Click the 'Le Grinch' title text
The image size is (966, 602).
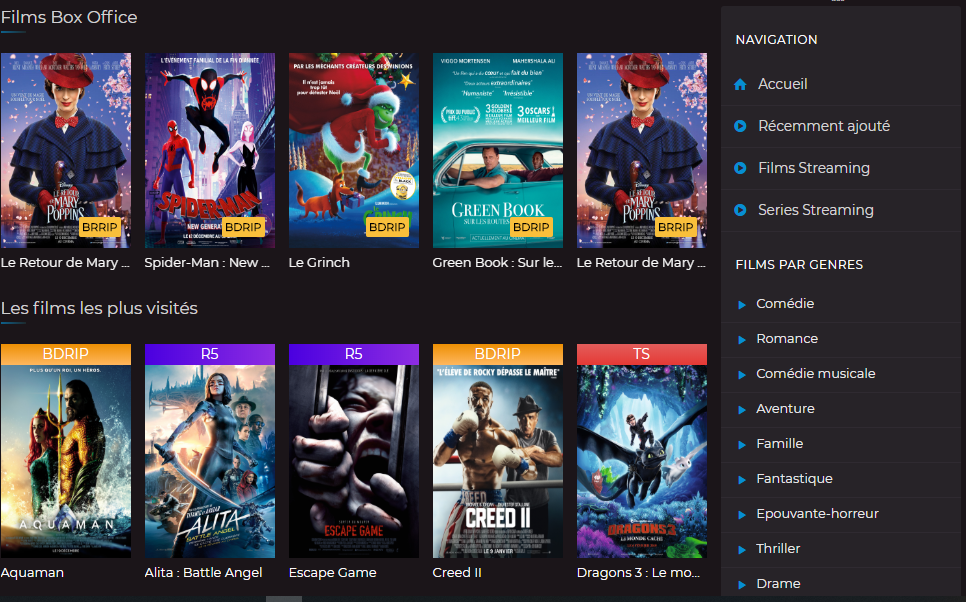point(319,262)
